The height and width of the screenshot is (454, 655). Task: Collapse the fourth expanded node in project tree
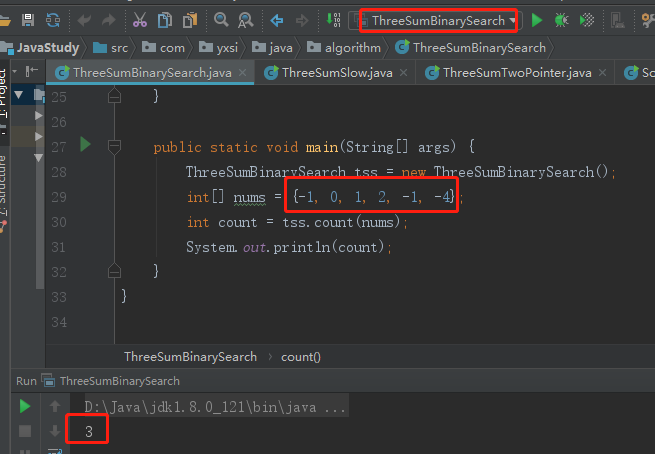click(x=38, y=157)
